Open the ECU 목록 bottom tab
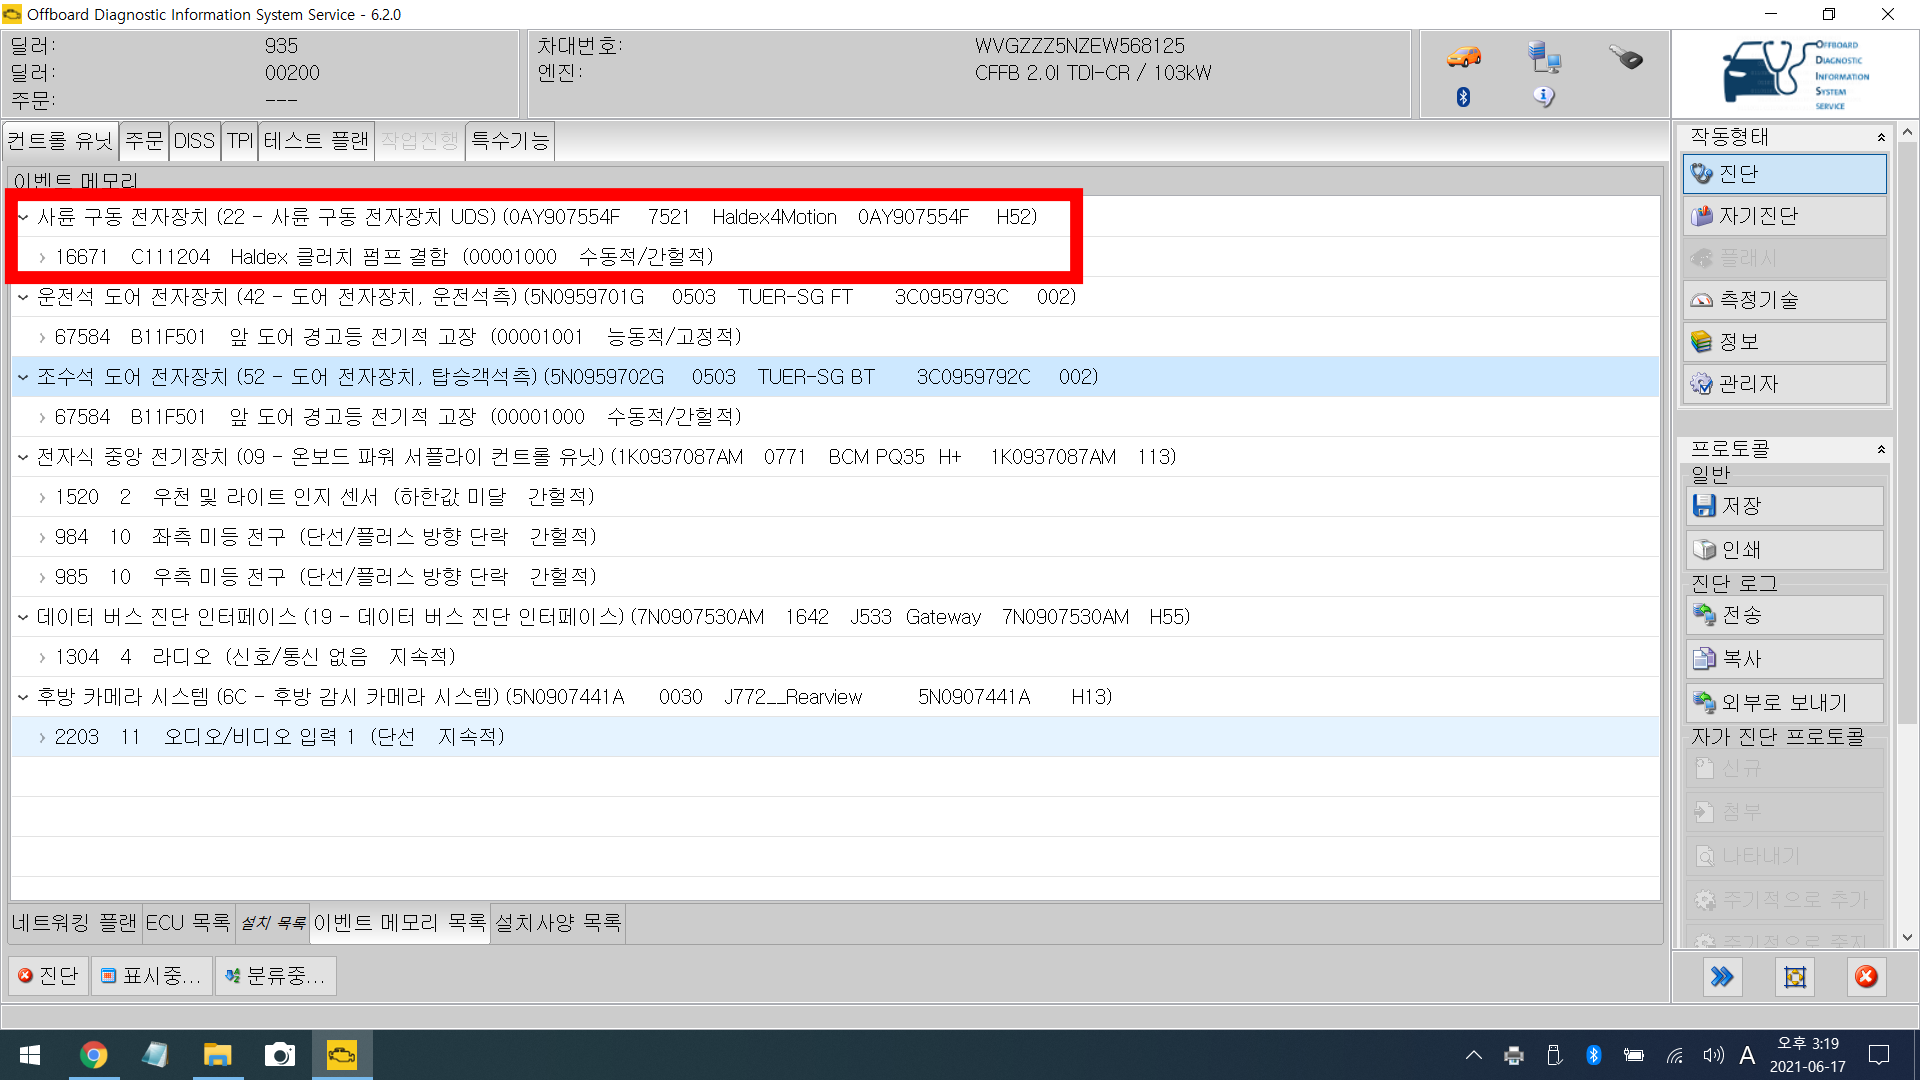 click(188, 922)
